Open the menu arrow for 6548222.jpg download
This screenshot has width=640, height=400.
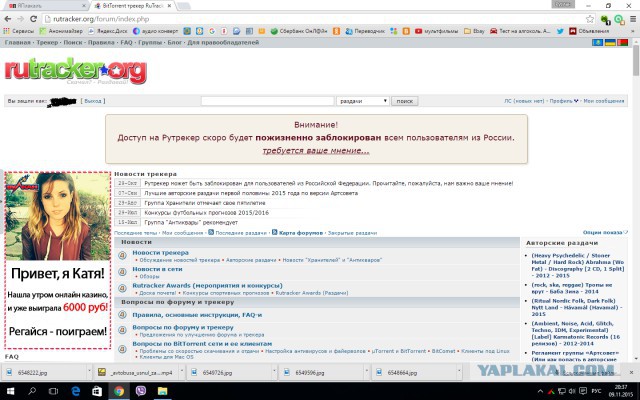(x=89, y=372)
